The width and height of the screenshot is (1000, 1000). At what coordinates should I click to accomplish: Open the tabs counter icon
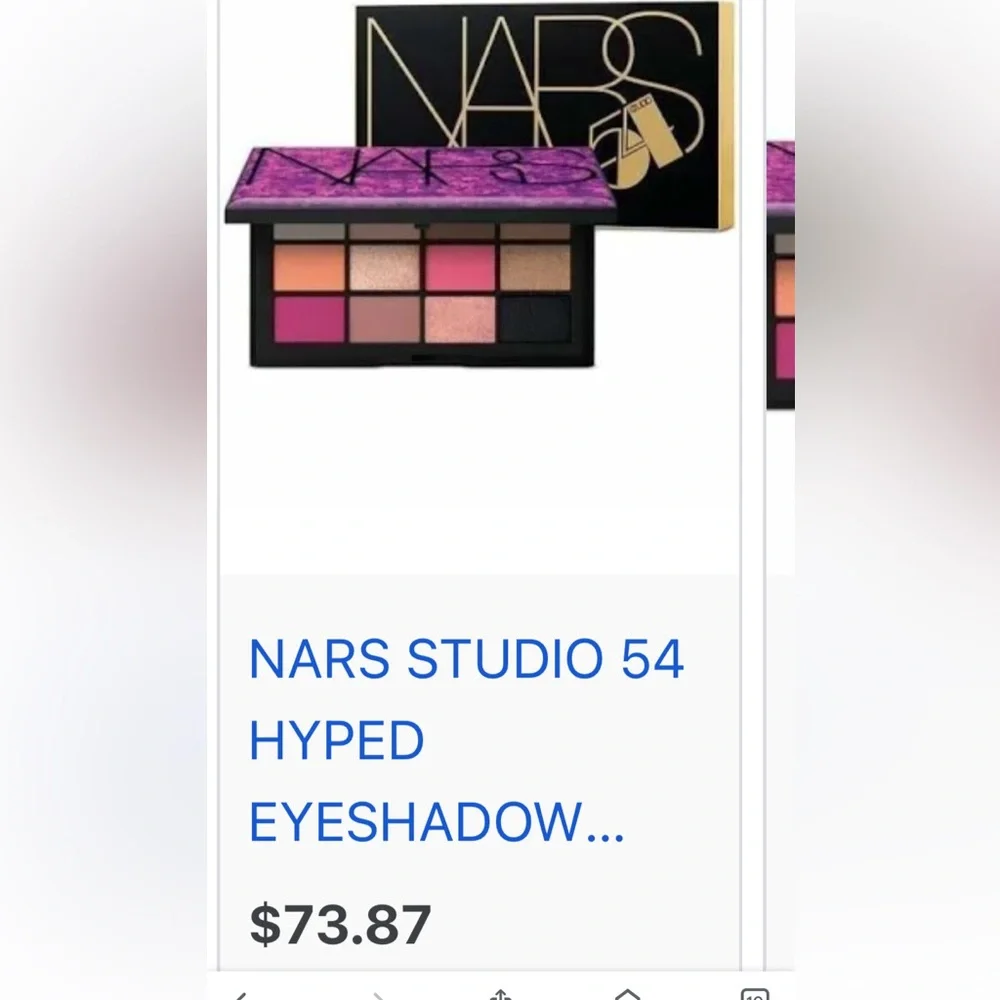tap(755, 994)
